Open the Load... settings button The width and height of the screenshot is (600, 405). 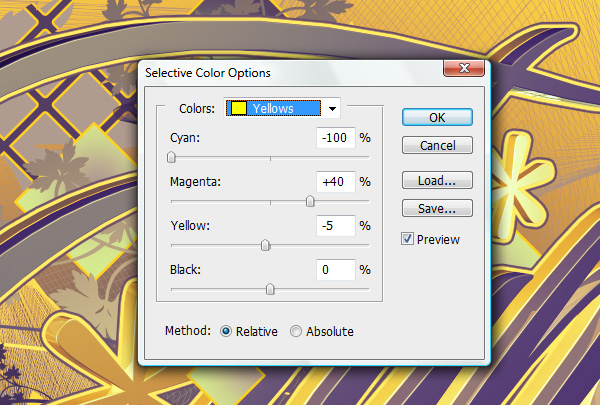(x=436, y=181)
